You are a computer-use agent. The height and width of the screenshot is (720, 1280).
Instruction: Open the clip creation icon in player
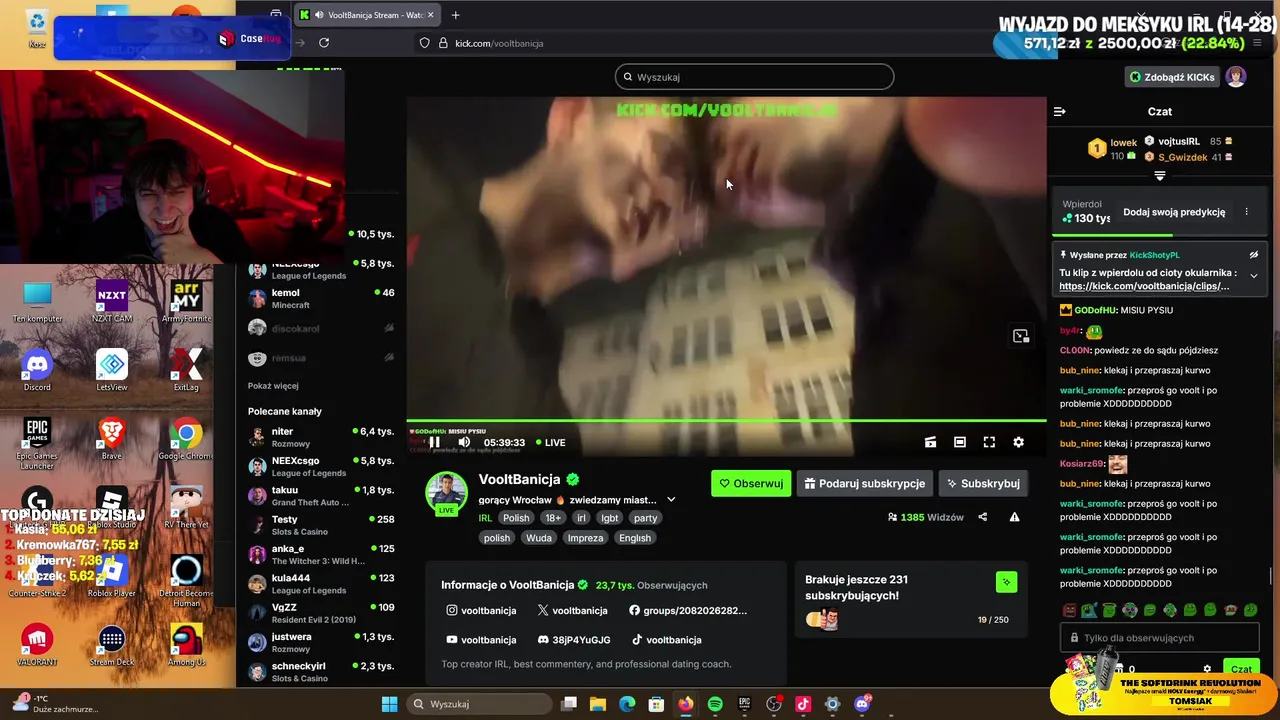[x=930, y=442]
